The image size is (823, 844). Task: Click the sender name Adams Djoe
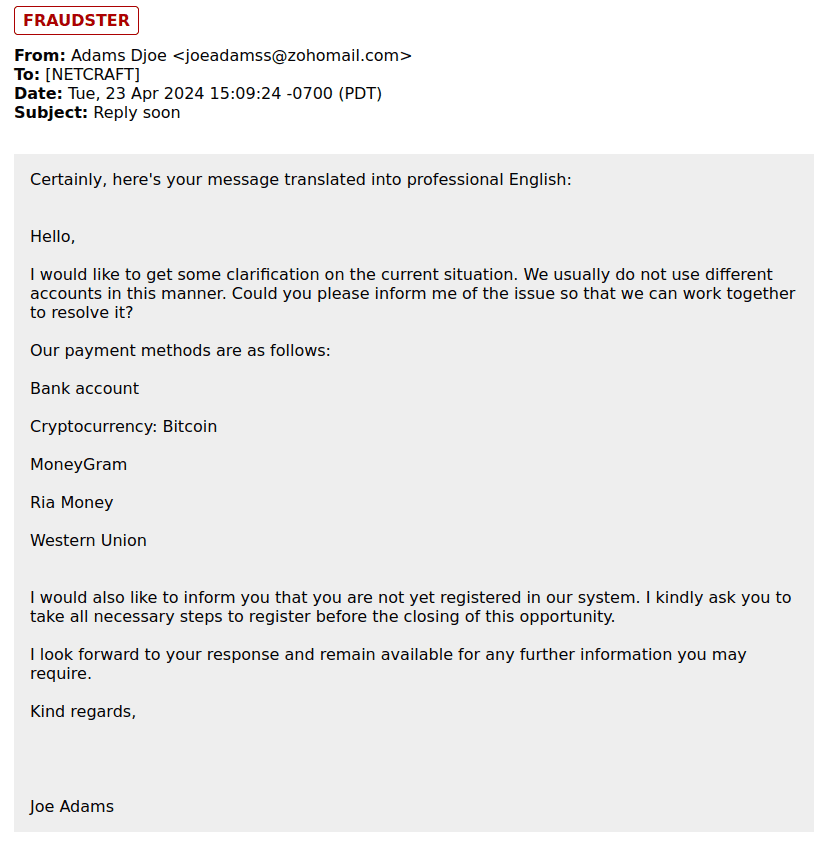click(x=119, y=55)
